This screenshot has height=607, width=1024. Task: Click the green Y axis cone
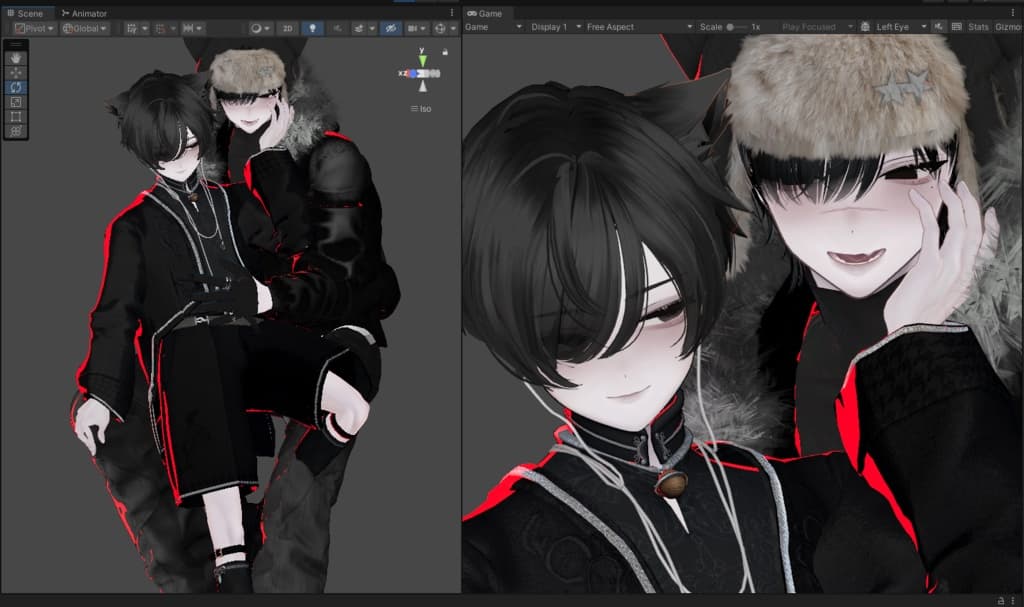(423, 61)
